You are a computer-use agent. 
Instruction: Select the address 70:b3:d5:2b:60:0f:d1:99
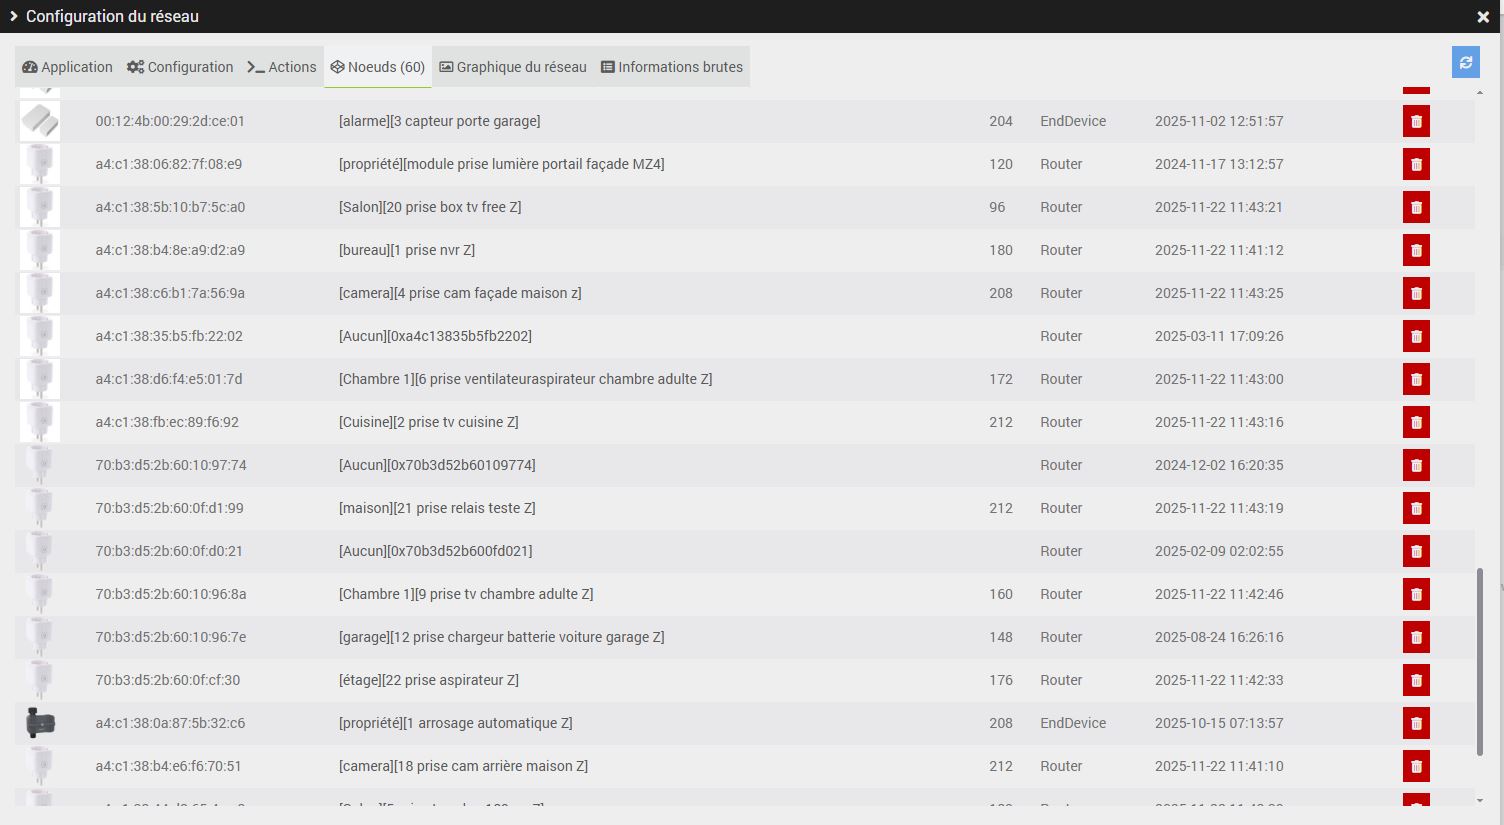point(170,508)
